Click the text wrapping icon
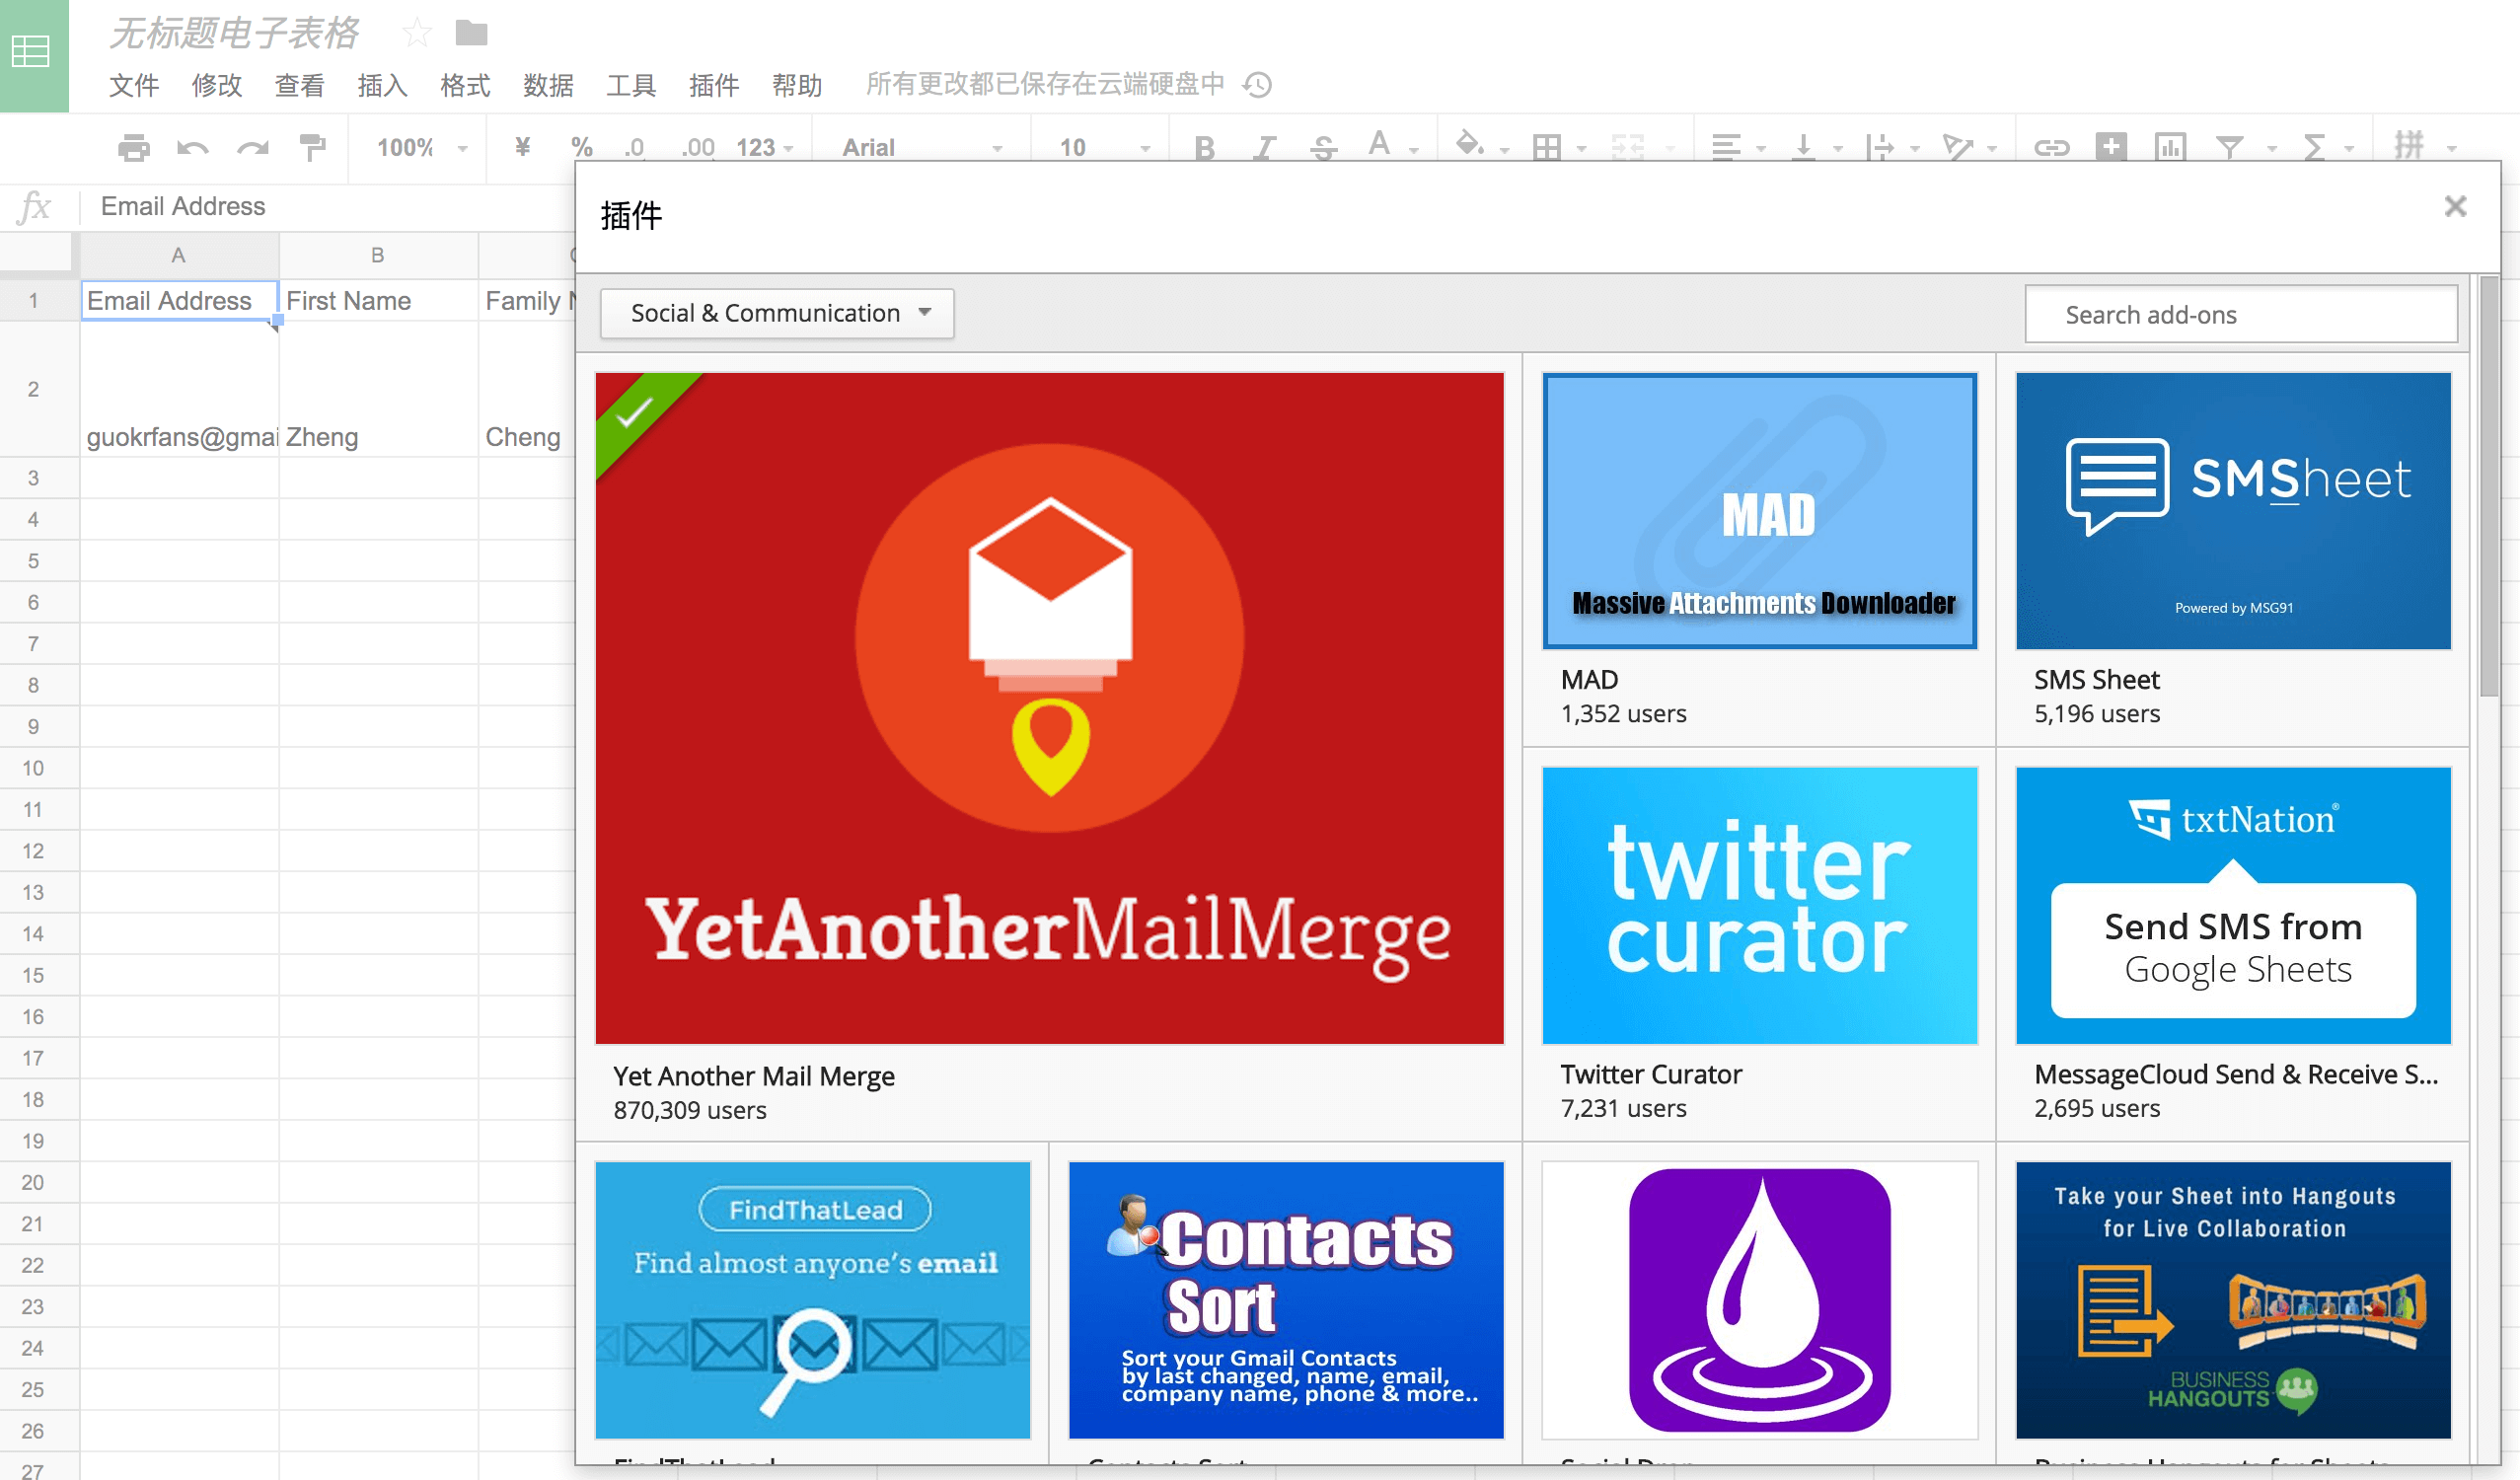 1880,148
